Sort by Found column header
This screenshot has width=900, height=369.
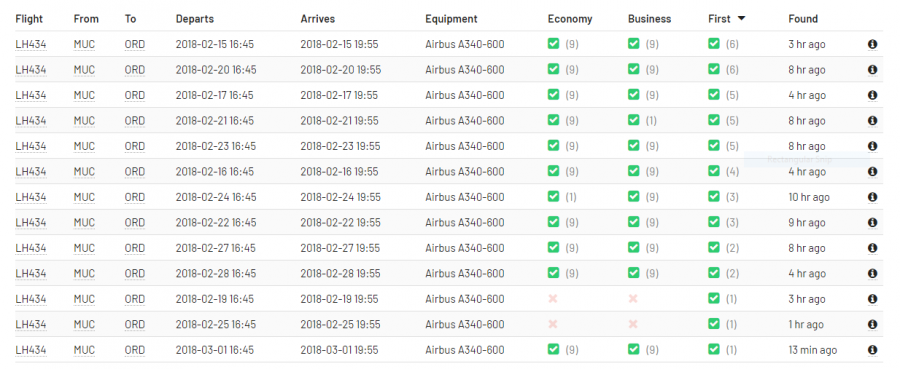(803, 19)
